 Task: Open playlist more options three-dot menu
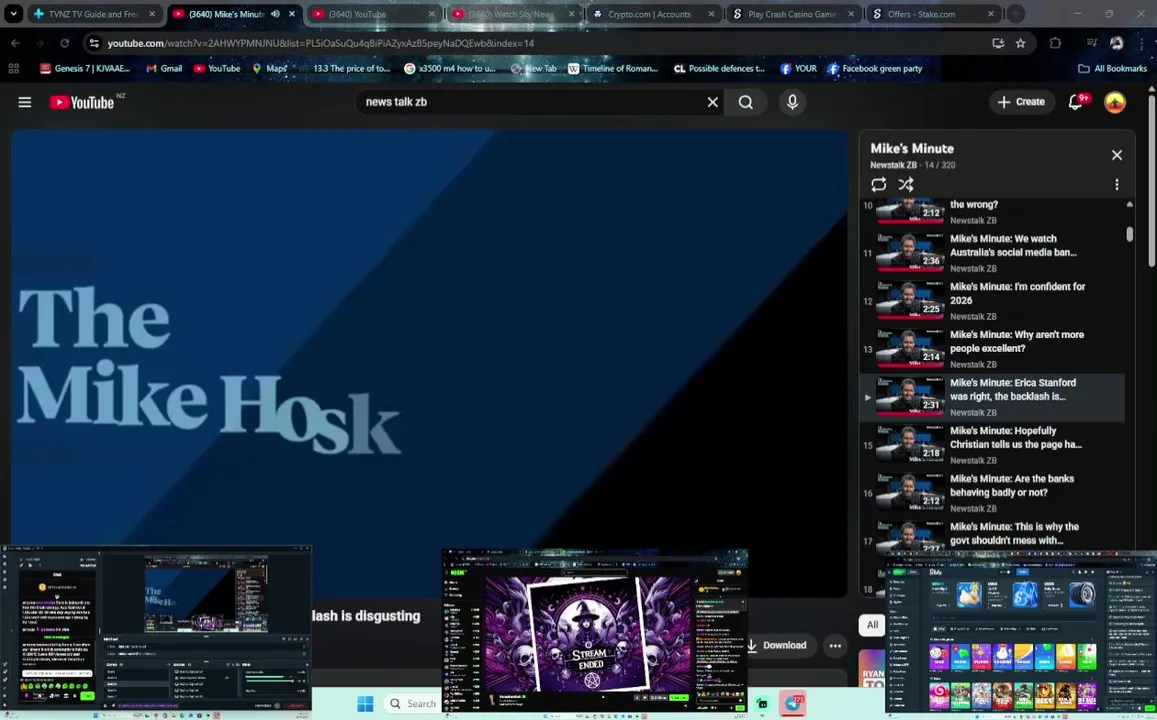pyautogui.click(x=1116, y=184)
